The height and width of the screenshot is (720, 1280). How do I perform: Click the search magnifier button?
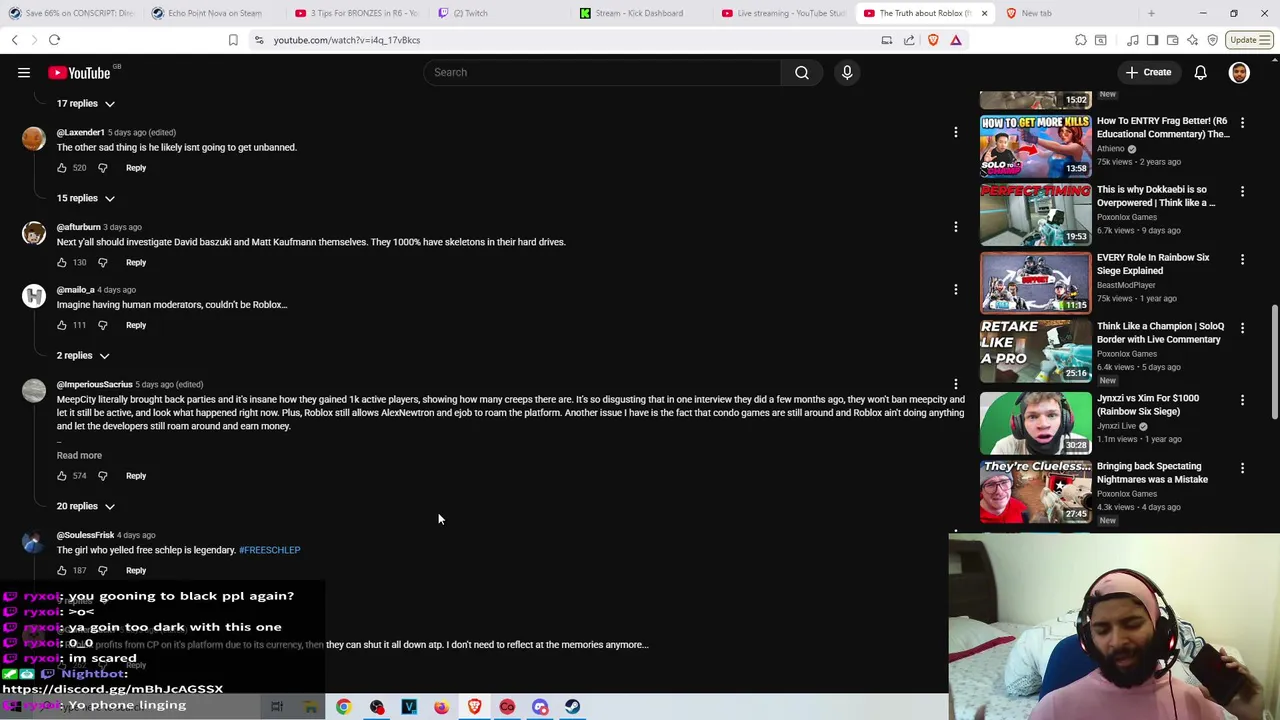click(801, 72)
